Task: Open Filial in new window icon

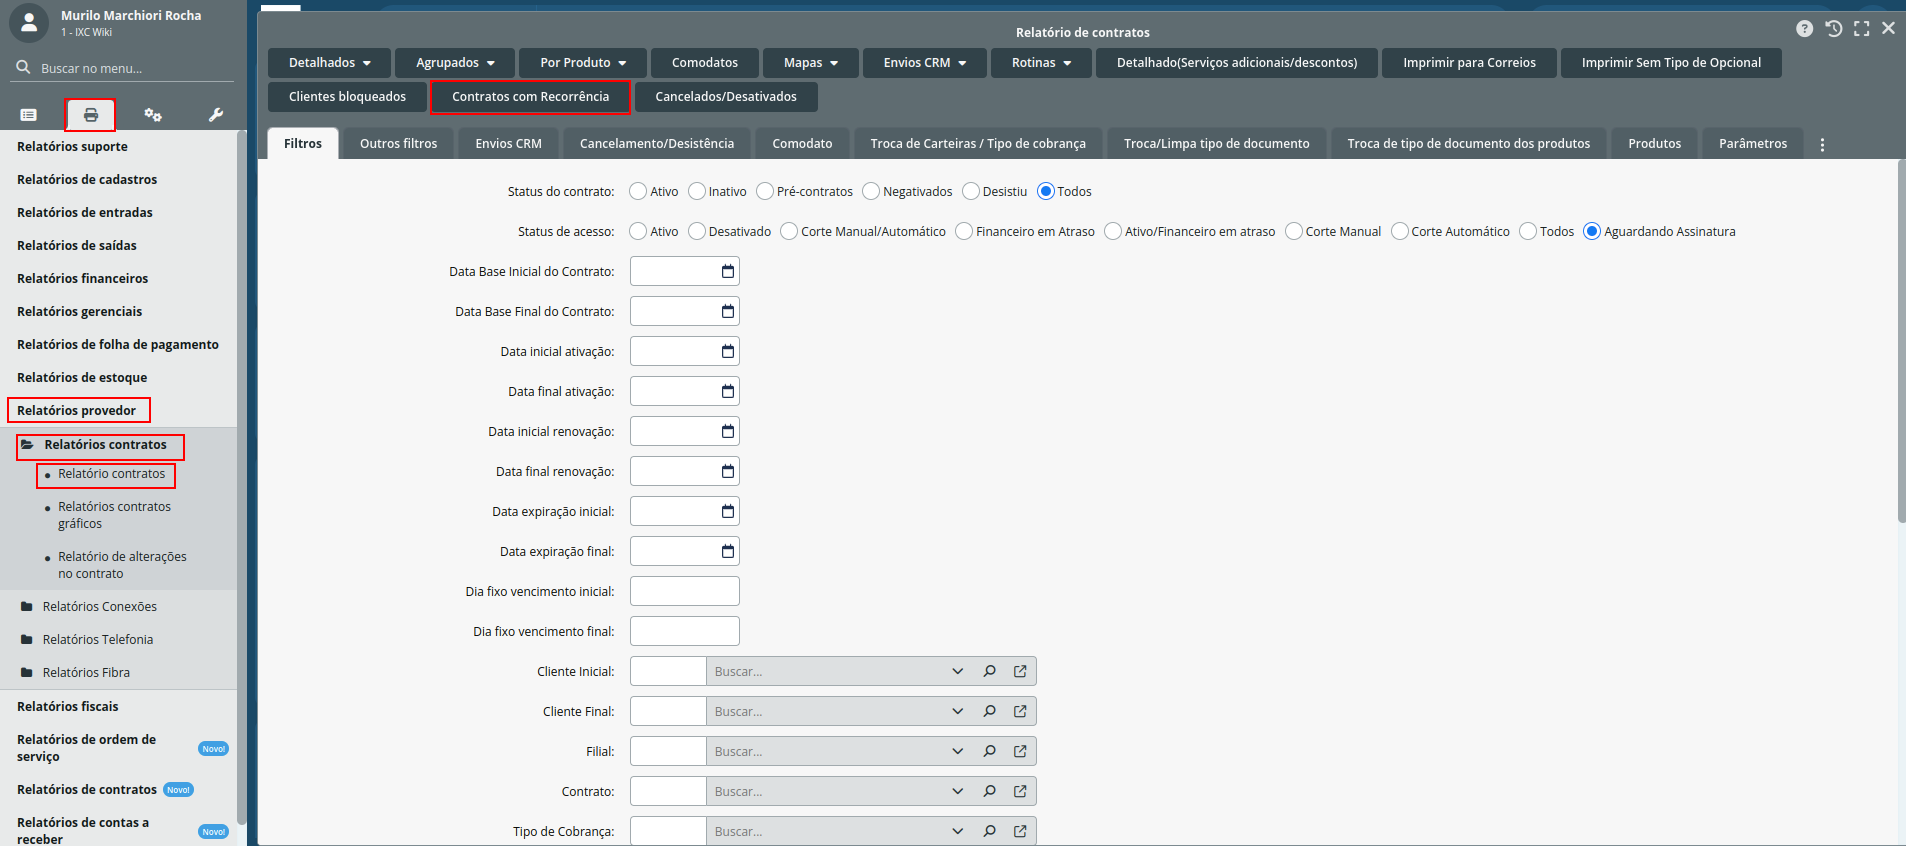Action: pos(1020,751)
